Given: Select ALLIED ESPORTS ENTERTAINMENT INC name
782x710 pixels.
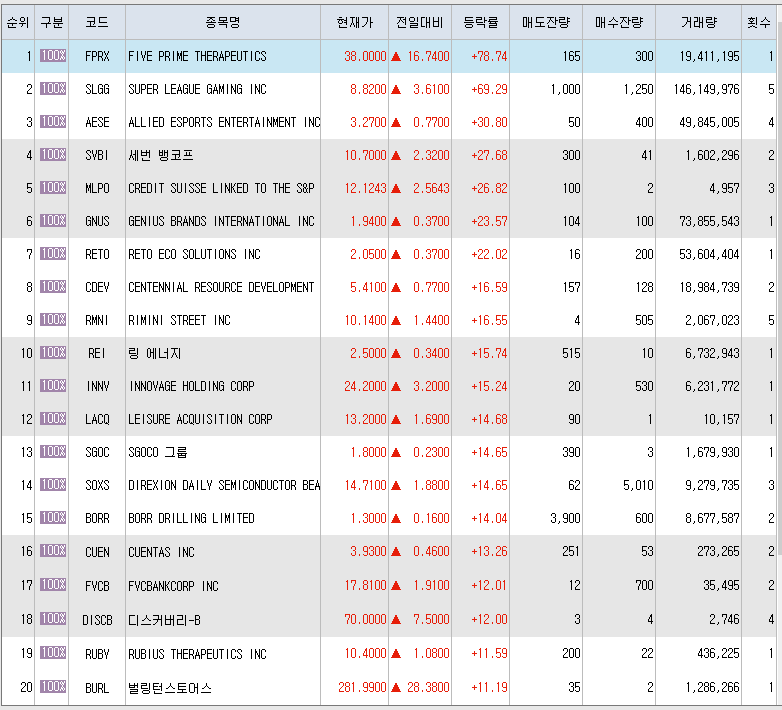Looking at the screenshot, I should pyautogui.click(x=224, y=122).
